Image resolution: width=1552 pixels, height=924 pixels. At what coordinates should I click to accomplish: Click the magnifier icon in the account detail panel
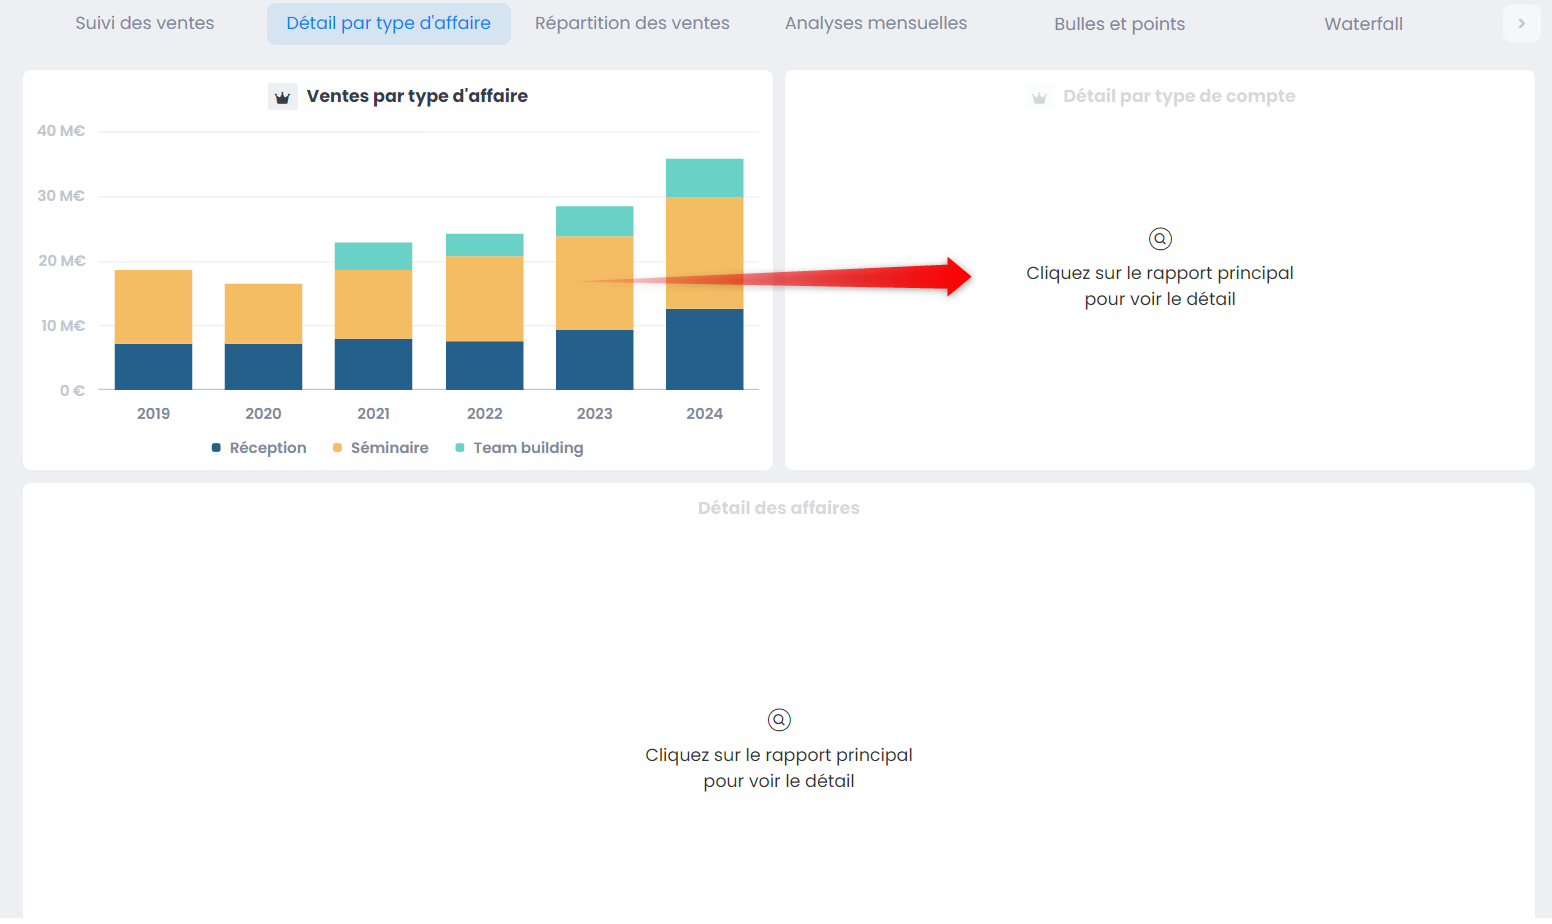click(x=1160, y=239)
